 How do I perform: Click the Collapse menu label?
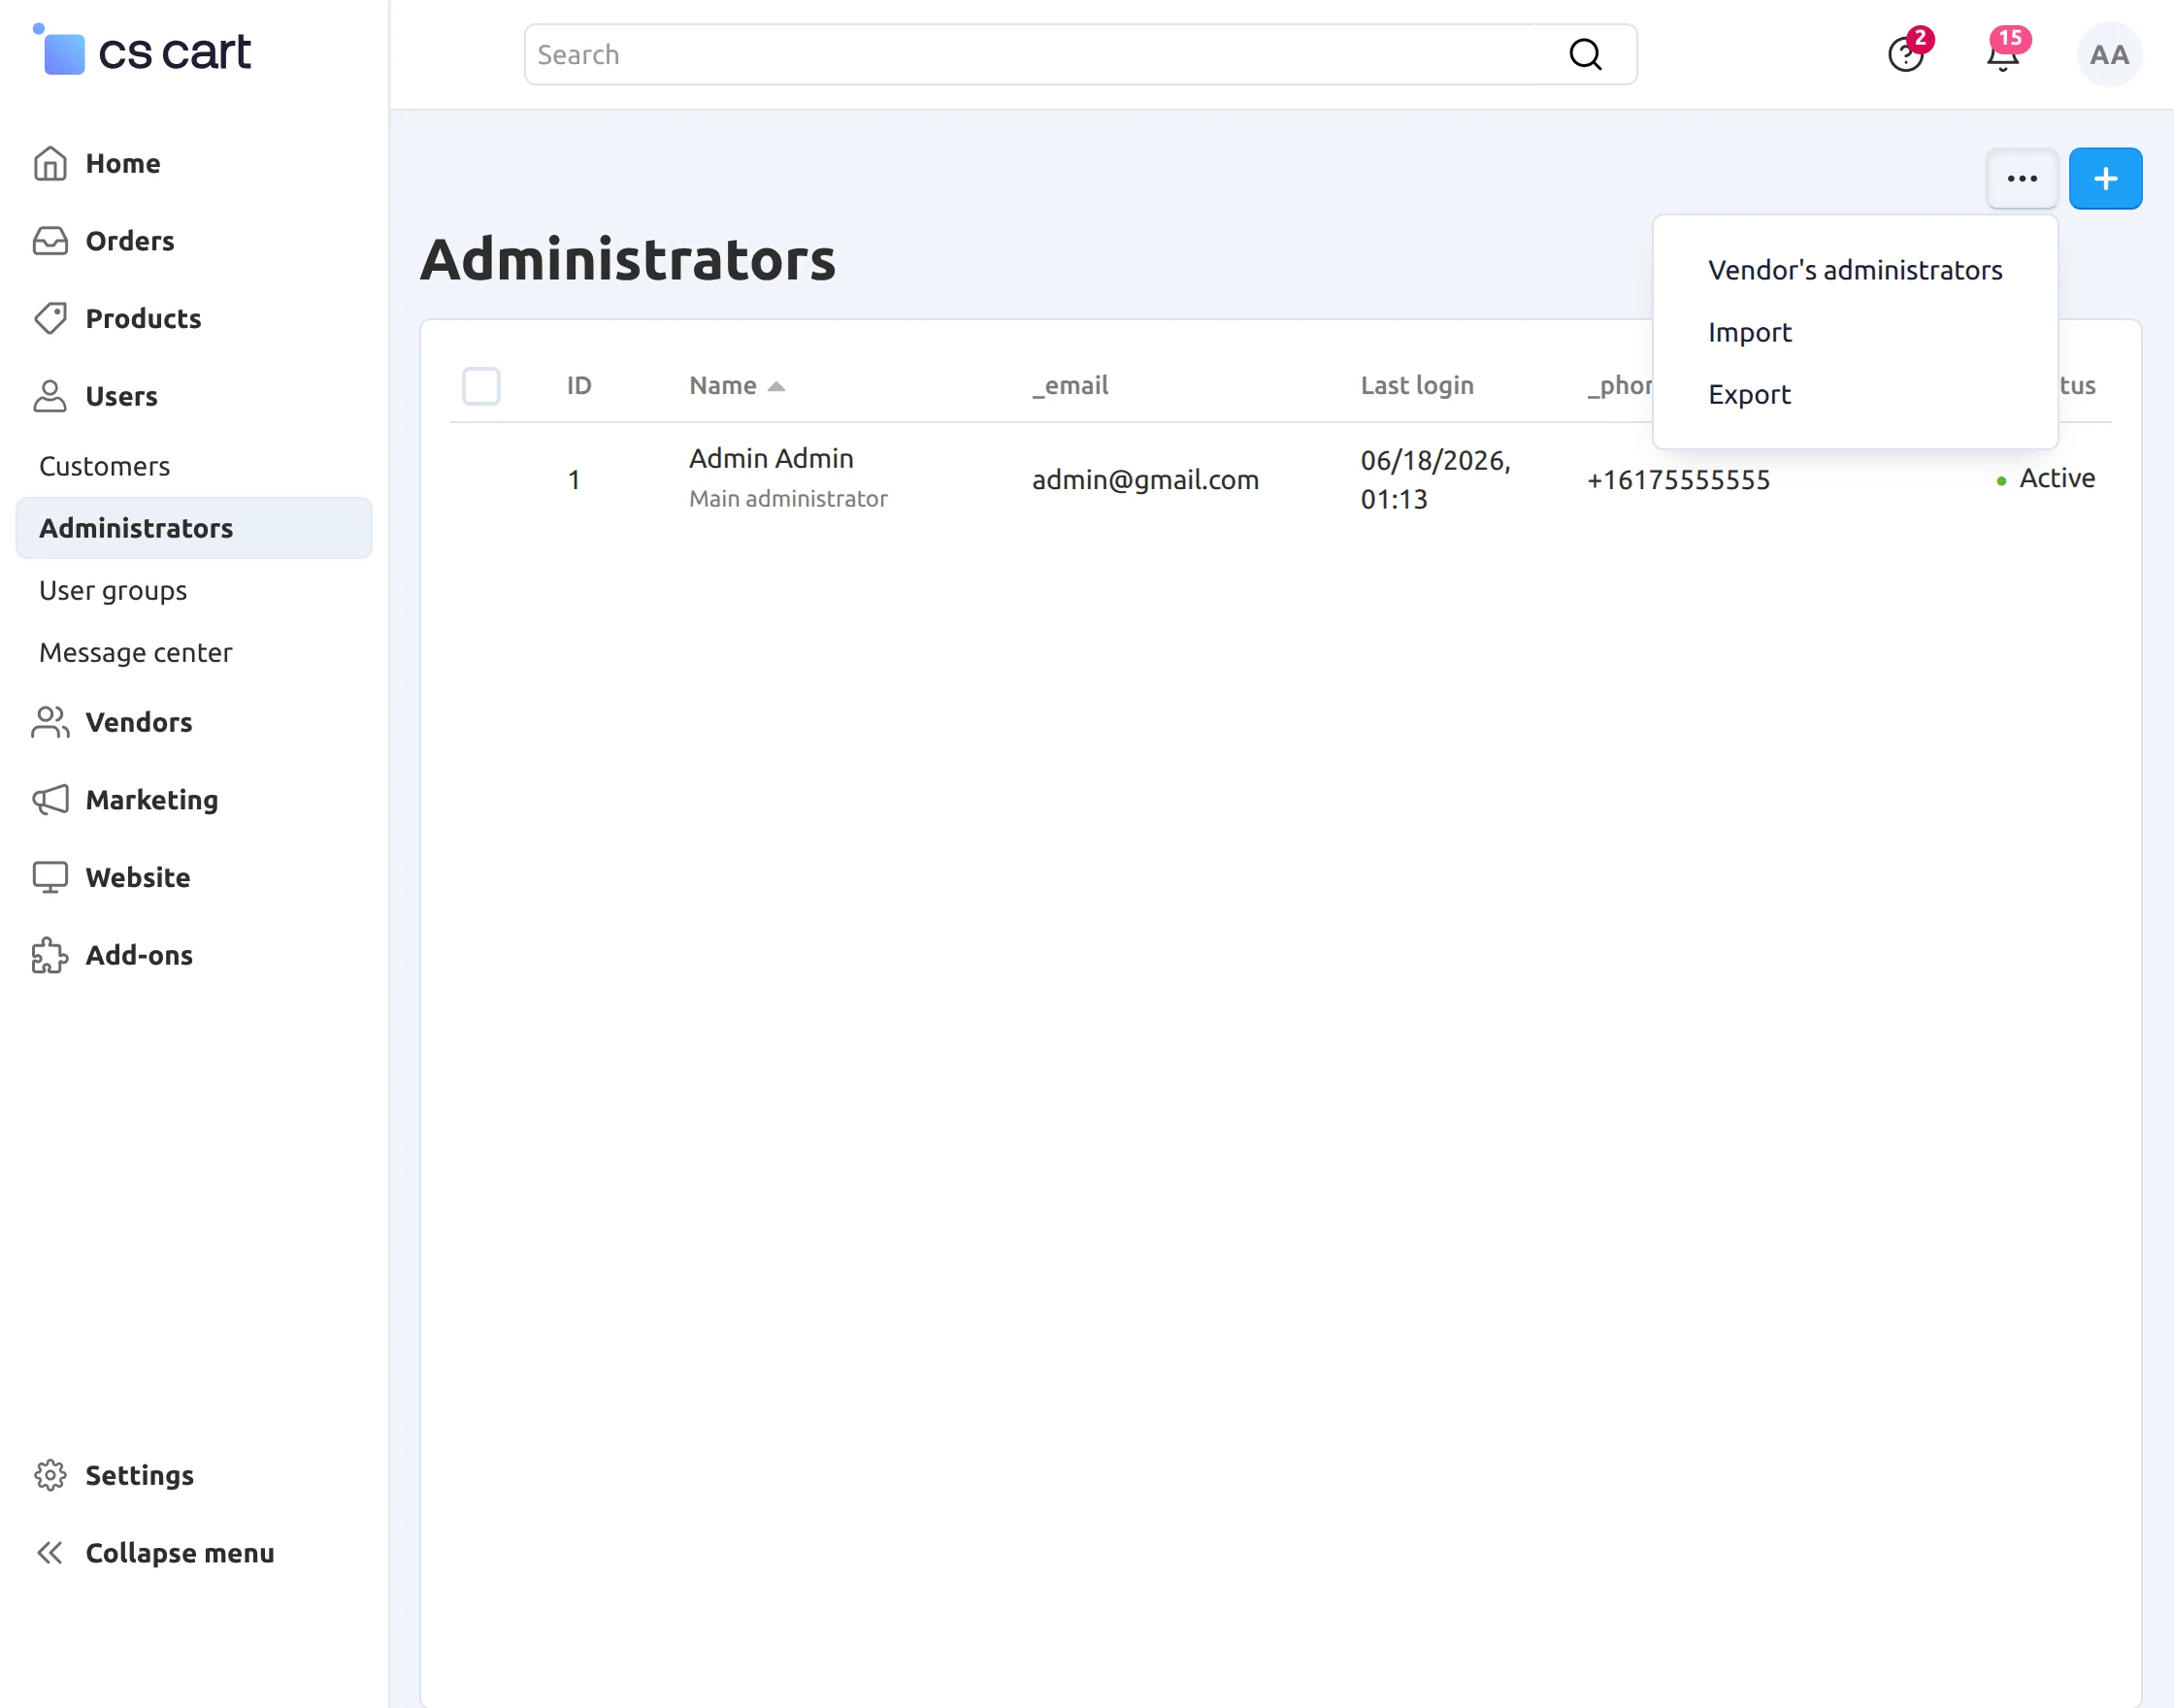180,1552
